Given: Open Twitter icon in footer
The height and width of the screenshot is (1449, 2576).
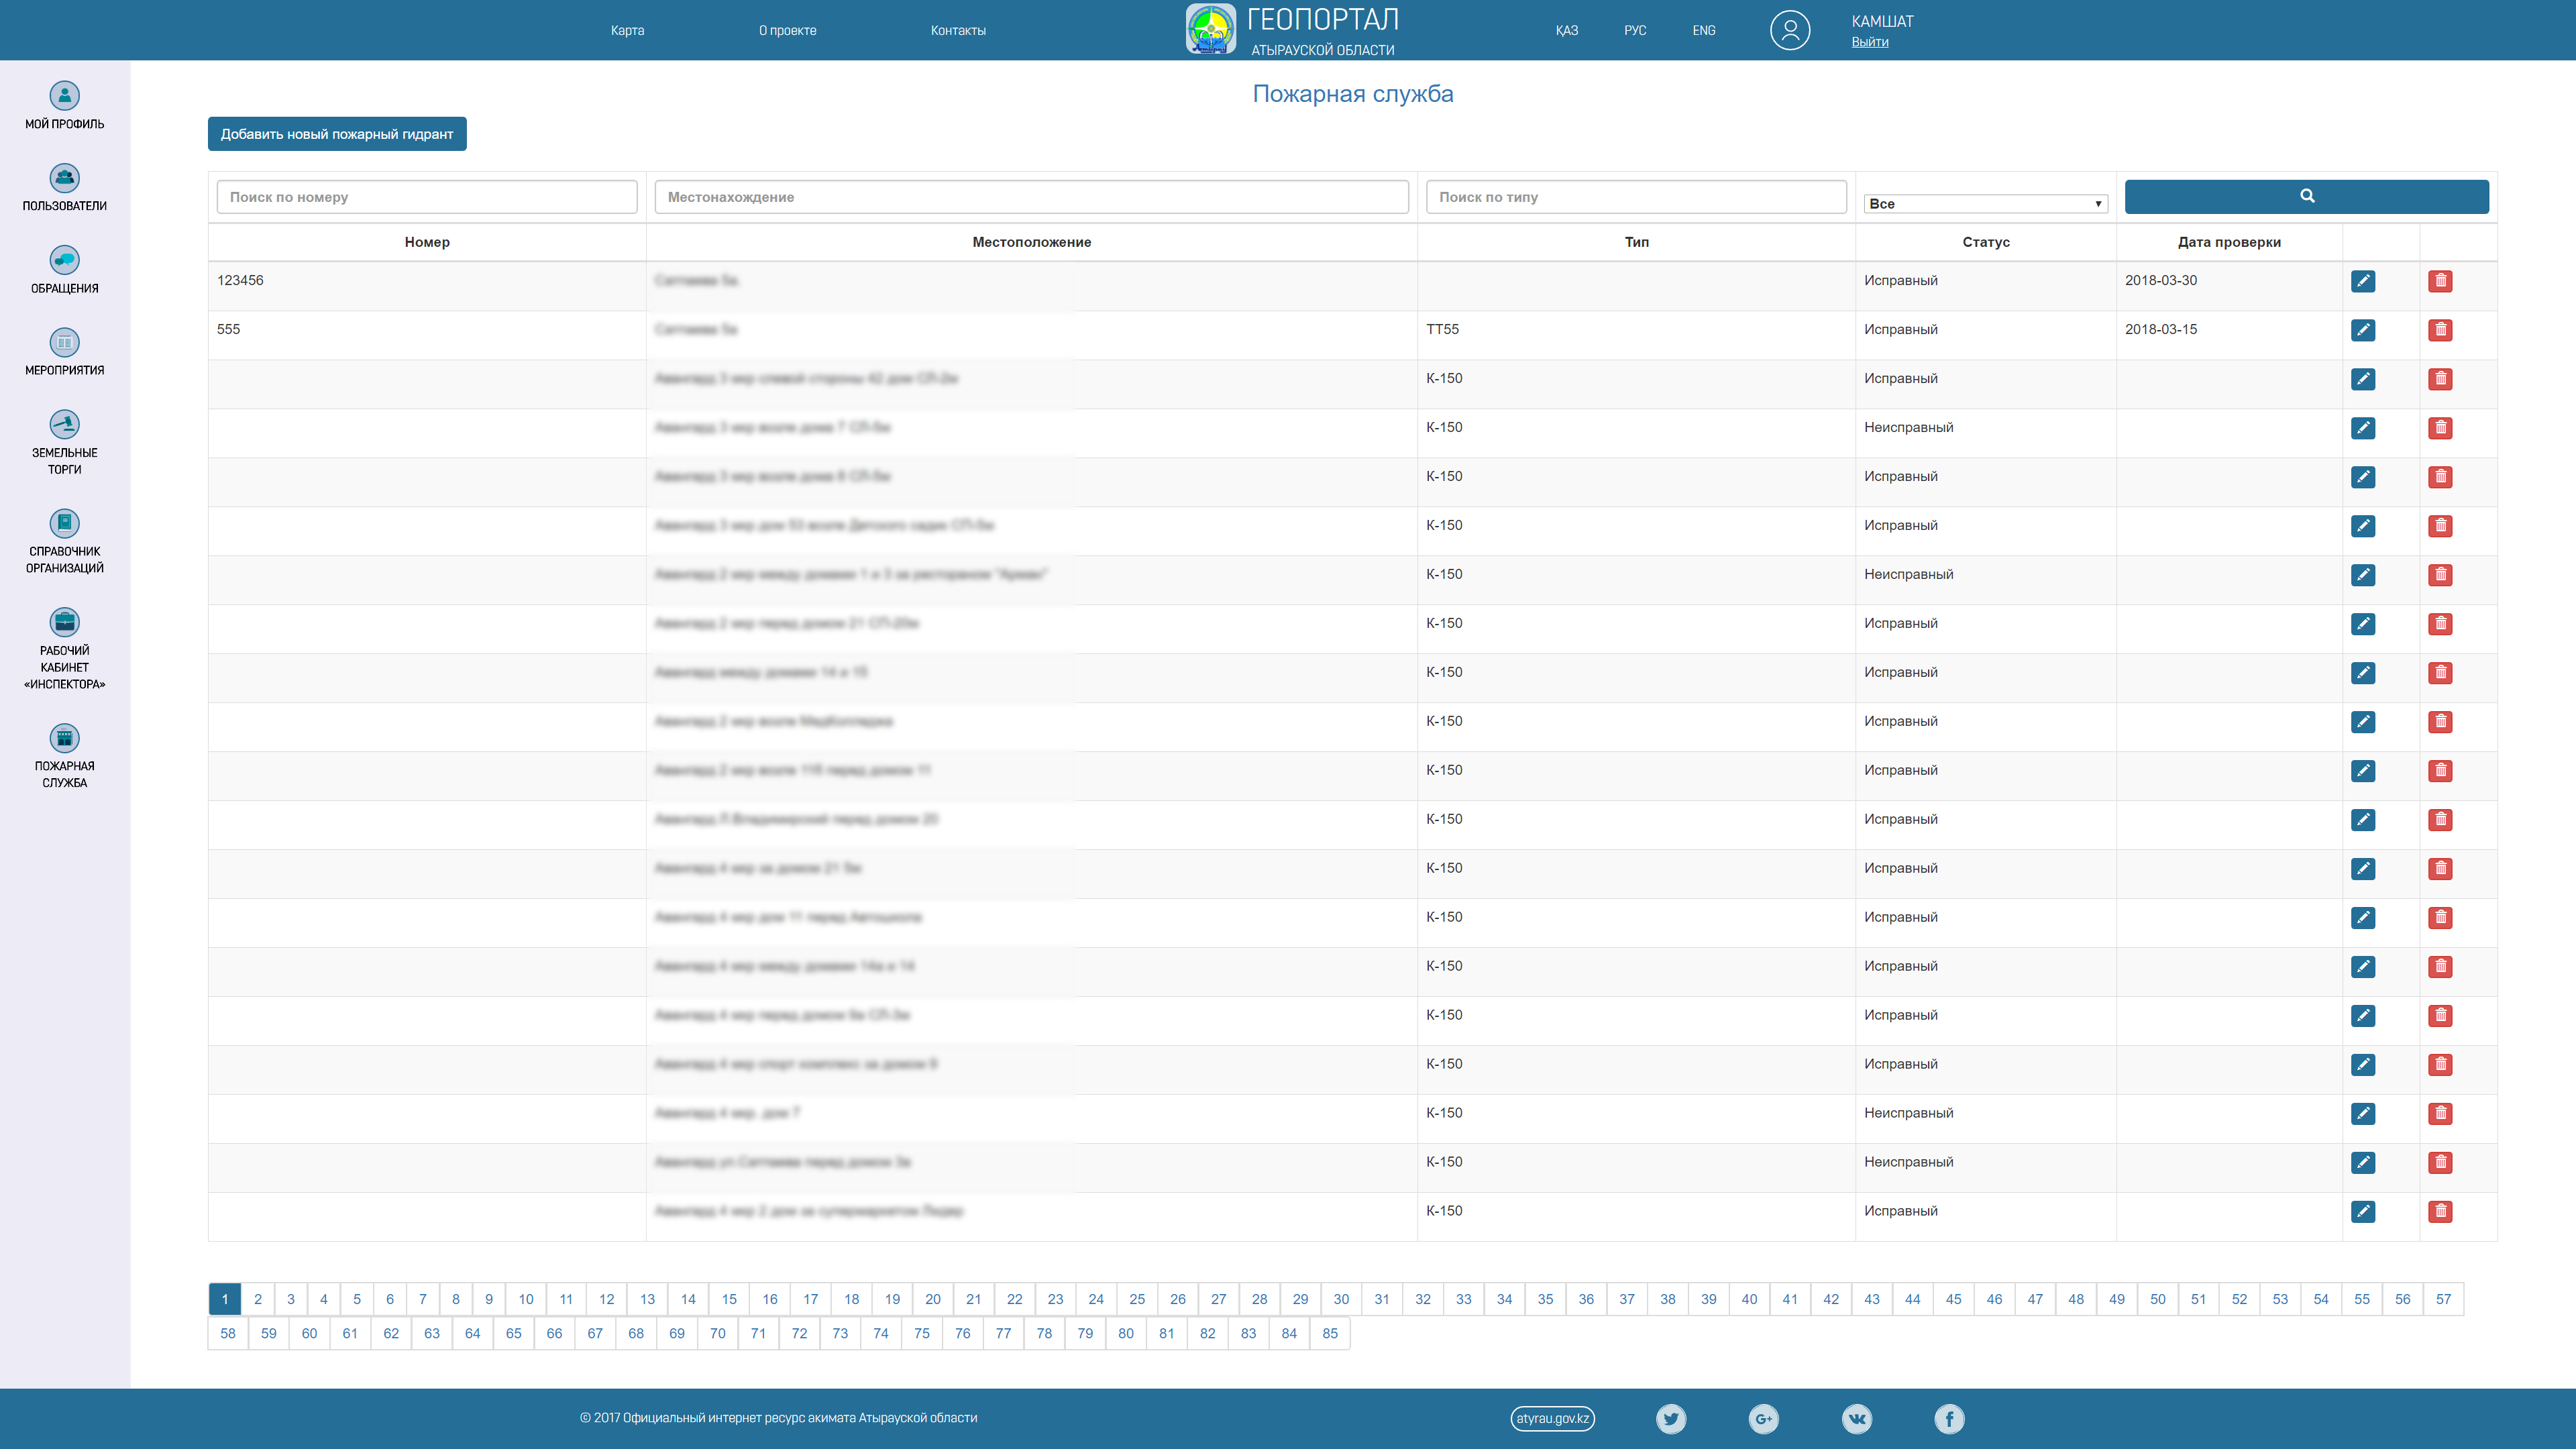Looking at the screenshot, I should click(1670, 1418).
